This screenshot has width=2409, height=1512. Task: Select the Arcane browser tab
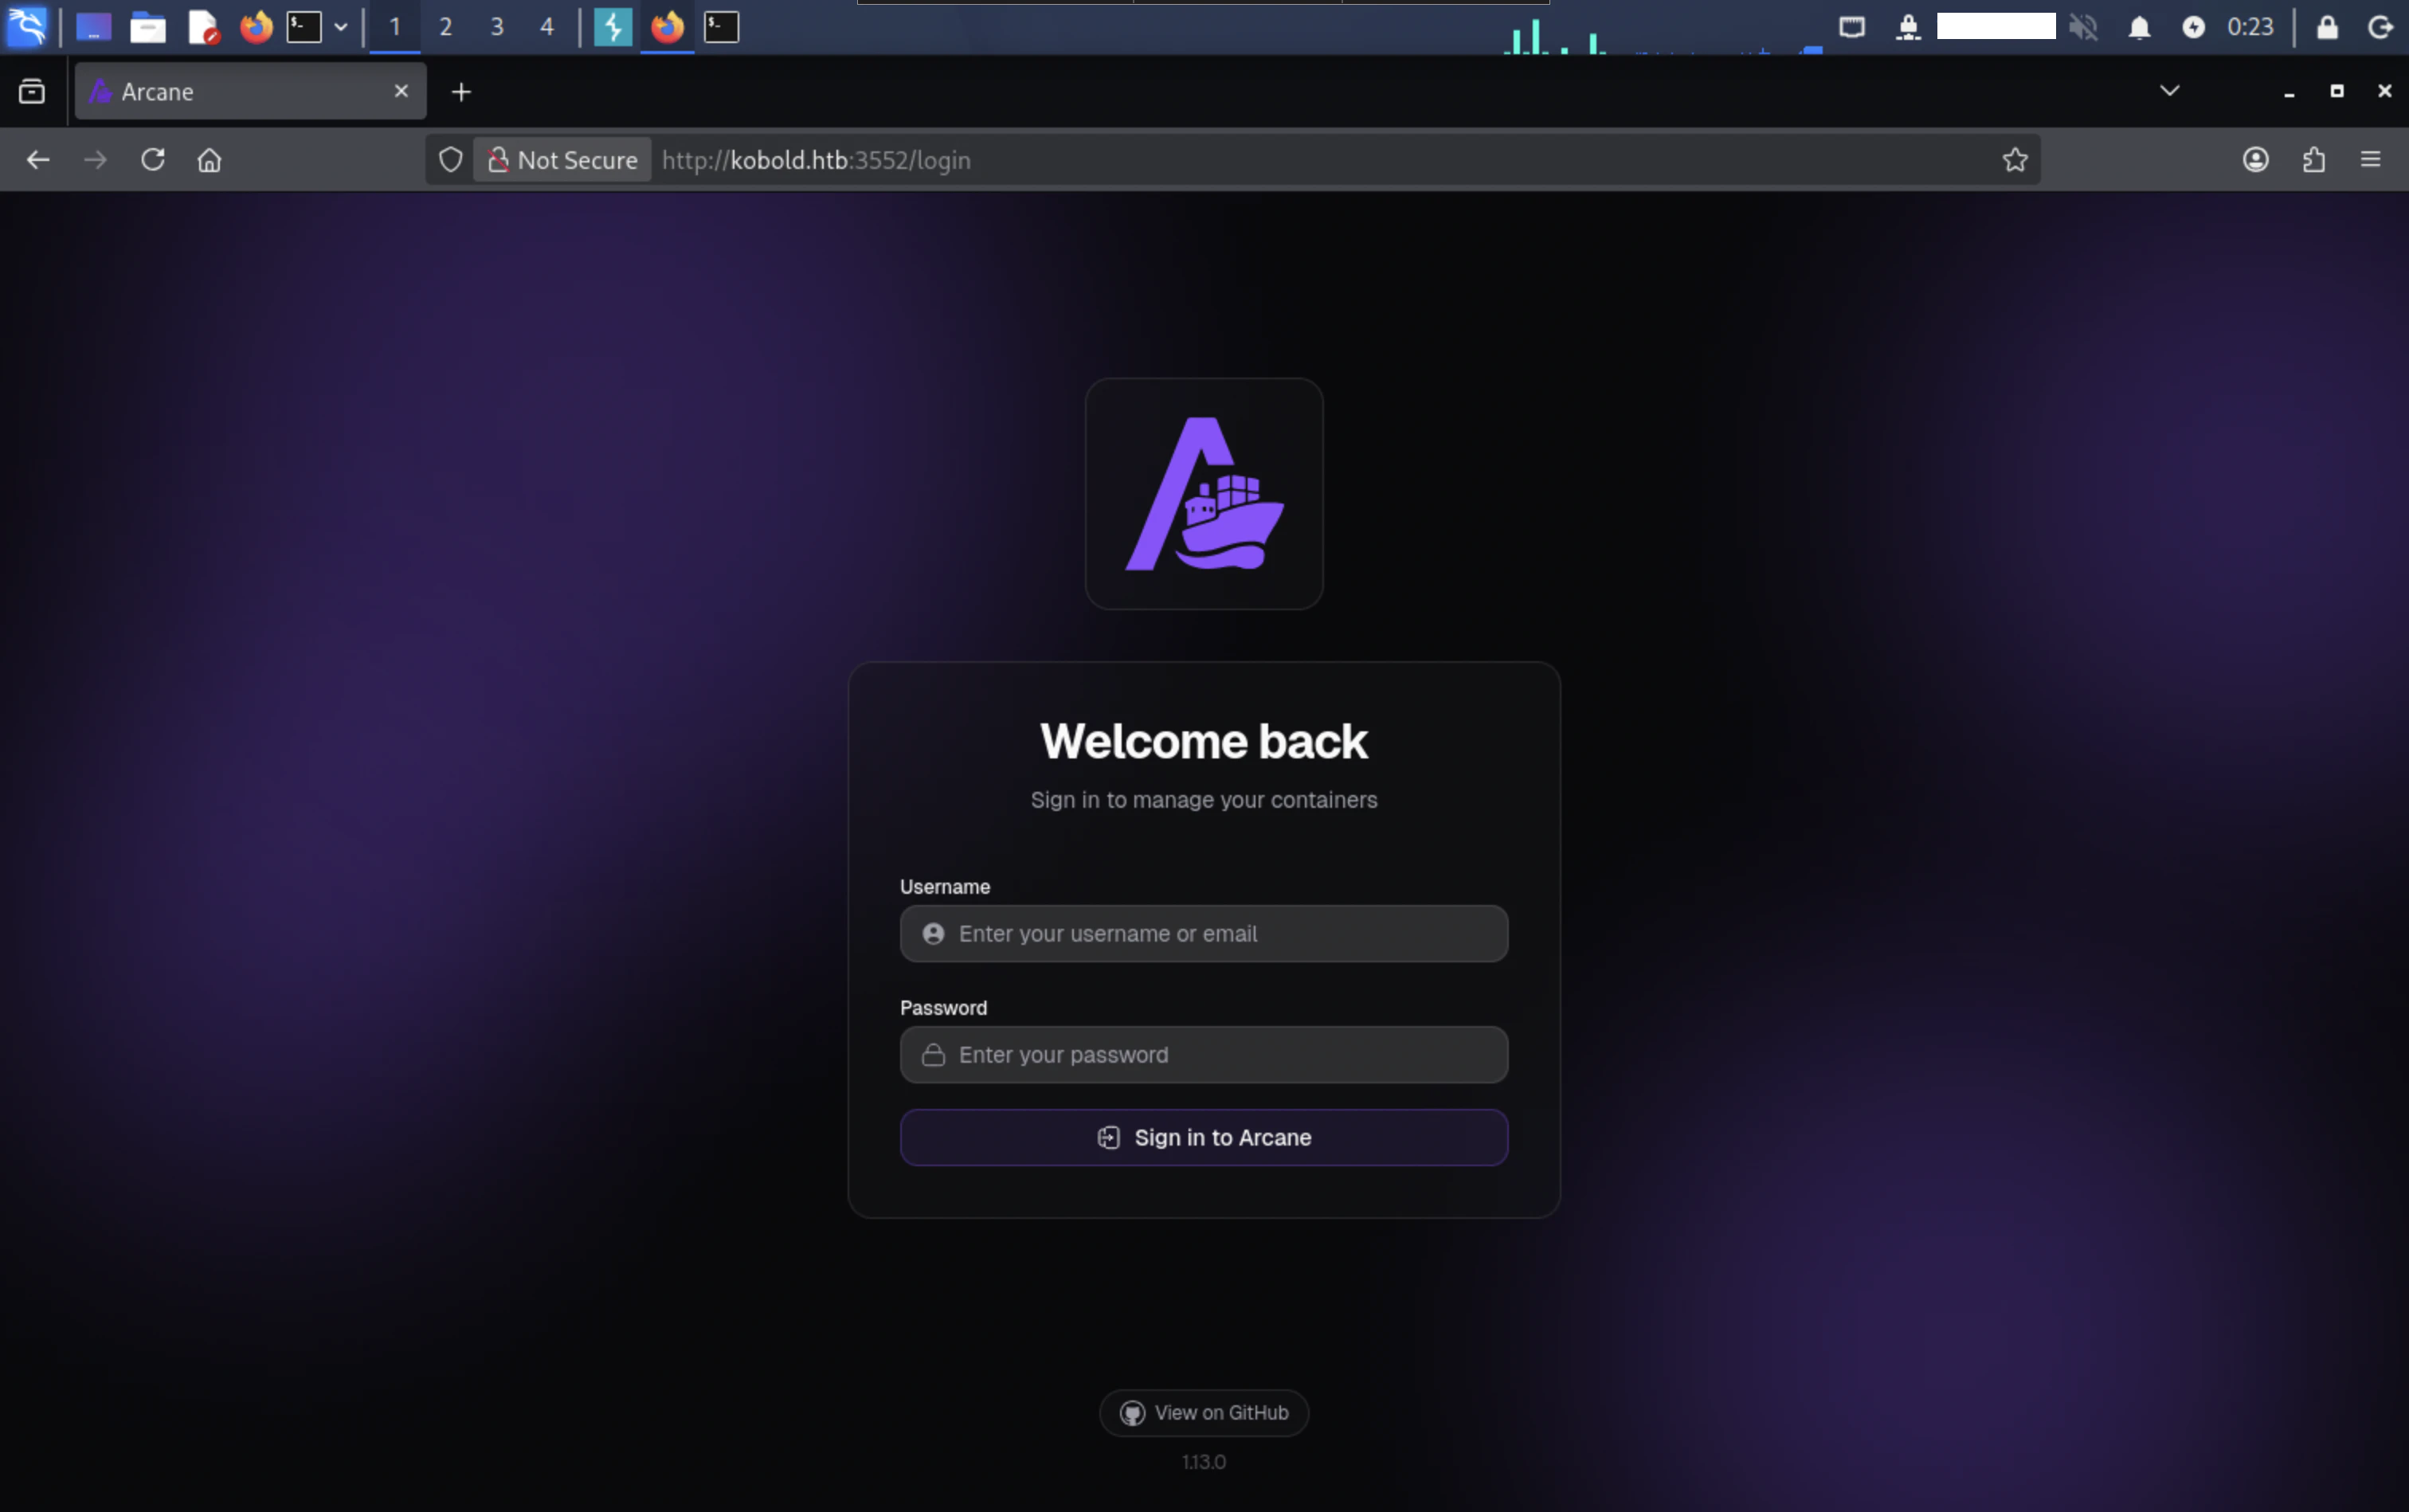click(251, 92)
